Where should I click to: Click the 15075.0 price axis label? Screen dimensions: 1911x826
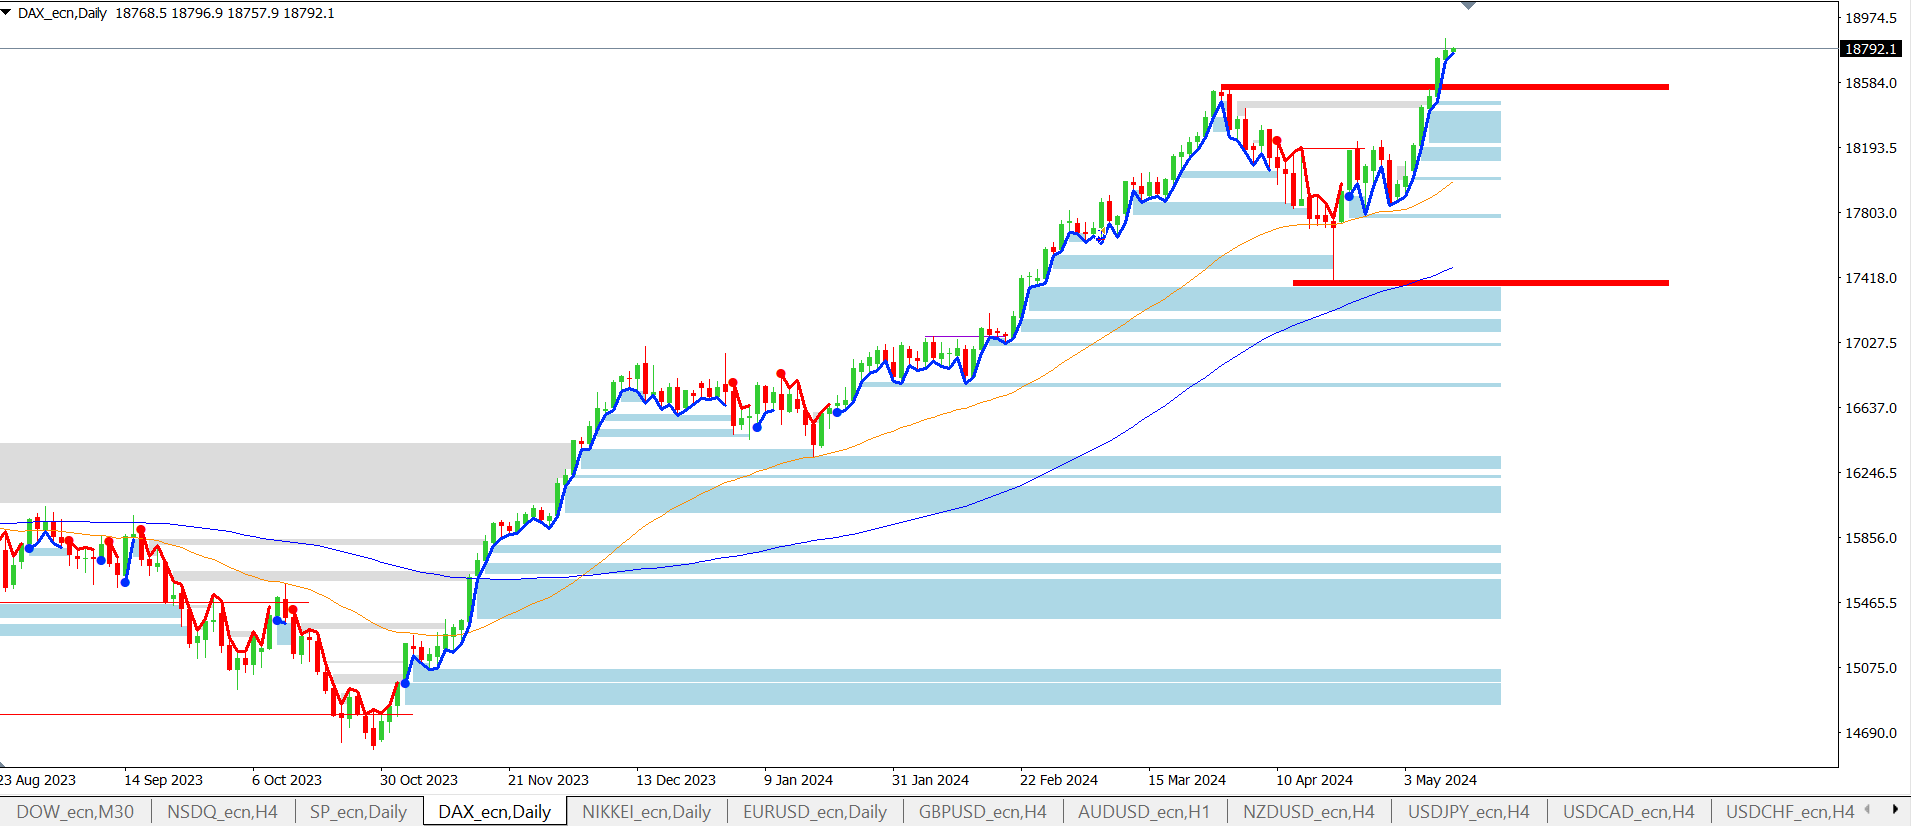tap(1871, 668)
